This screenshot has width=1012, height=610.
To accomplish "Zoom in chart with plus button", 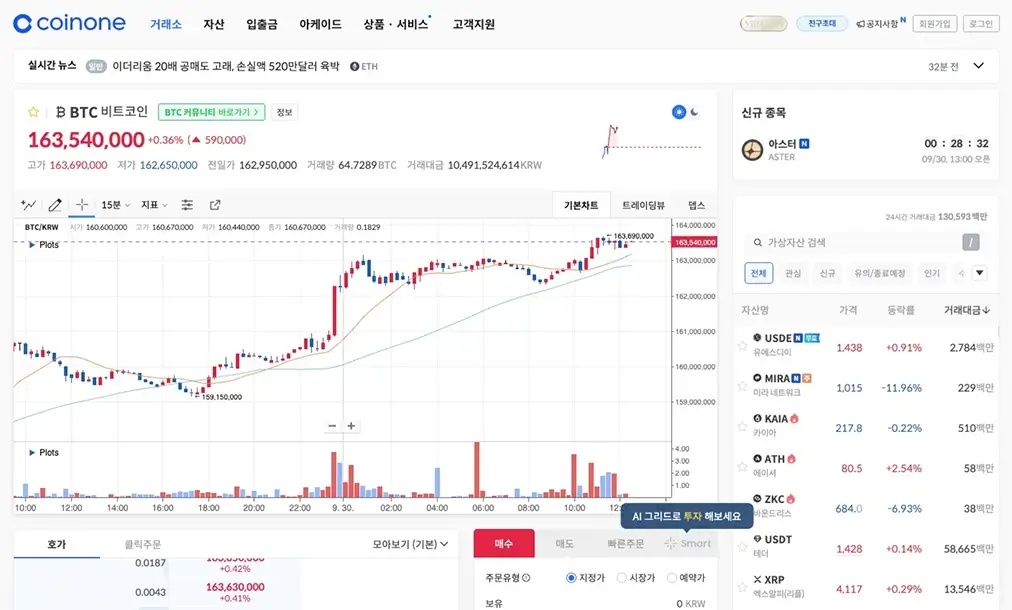I will click(x=351, y=426).
